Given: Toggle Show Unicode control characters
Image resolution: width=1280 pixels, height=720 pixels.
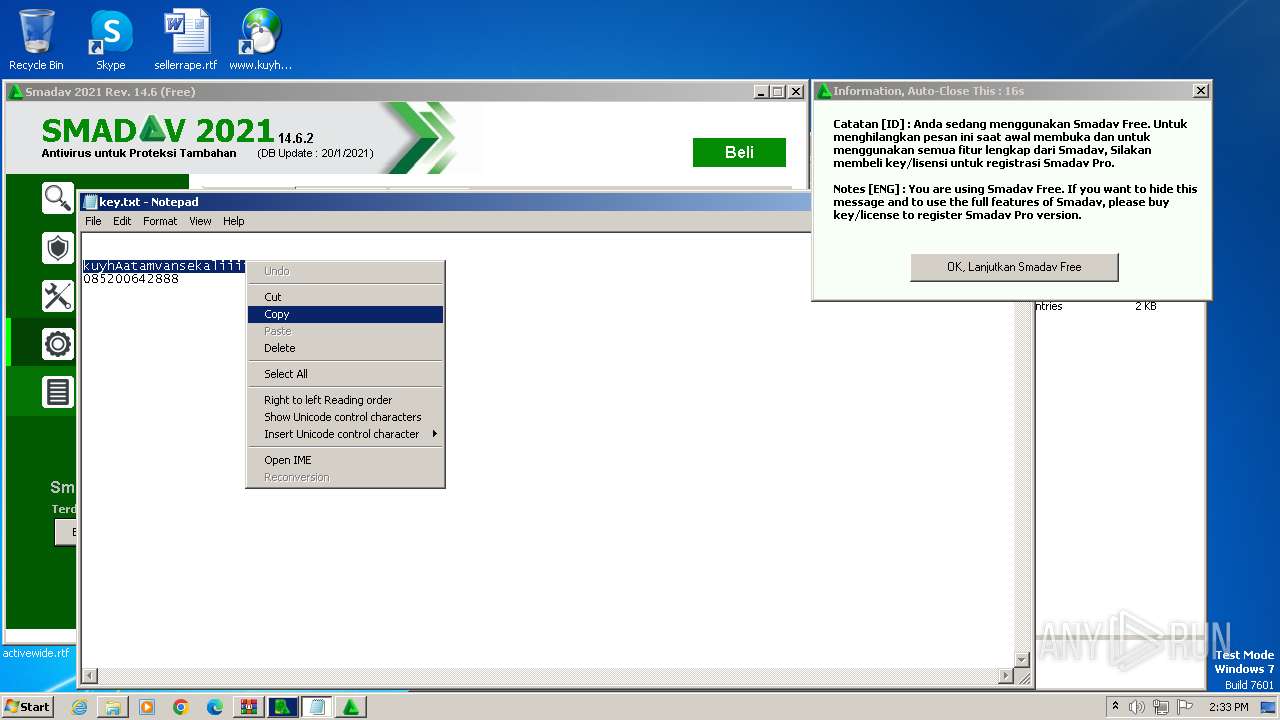Looking at the screenshot, I should pyautogui.click(x=345, y=417).
